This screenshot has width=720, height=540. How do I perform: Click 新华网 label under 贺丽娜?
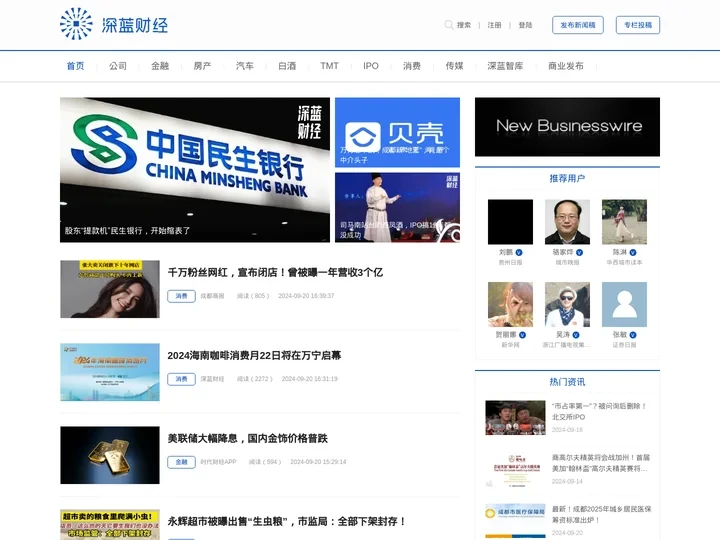pos(510,345)
